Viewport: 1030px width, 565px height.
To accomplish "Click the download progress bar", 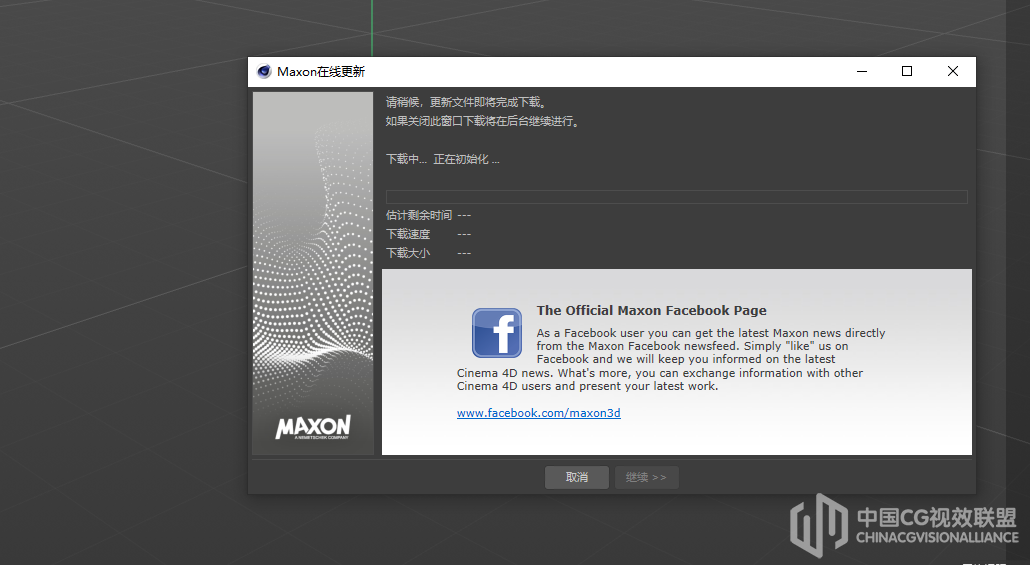I will tap(677, 197).
